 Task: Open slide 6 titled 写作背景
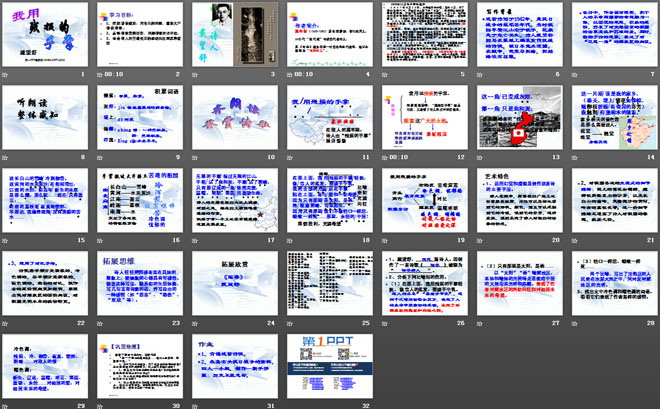(514, 35)
